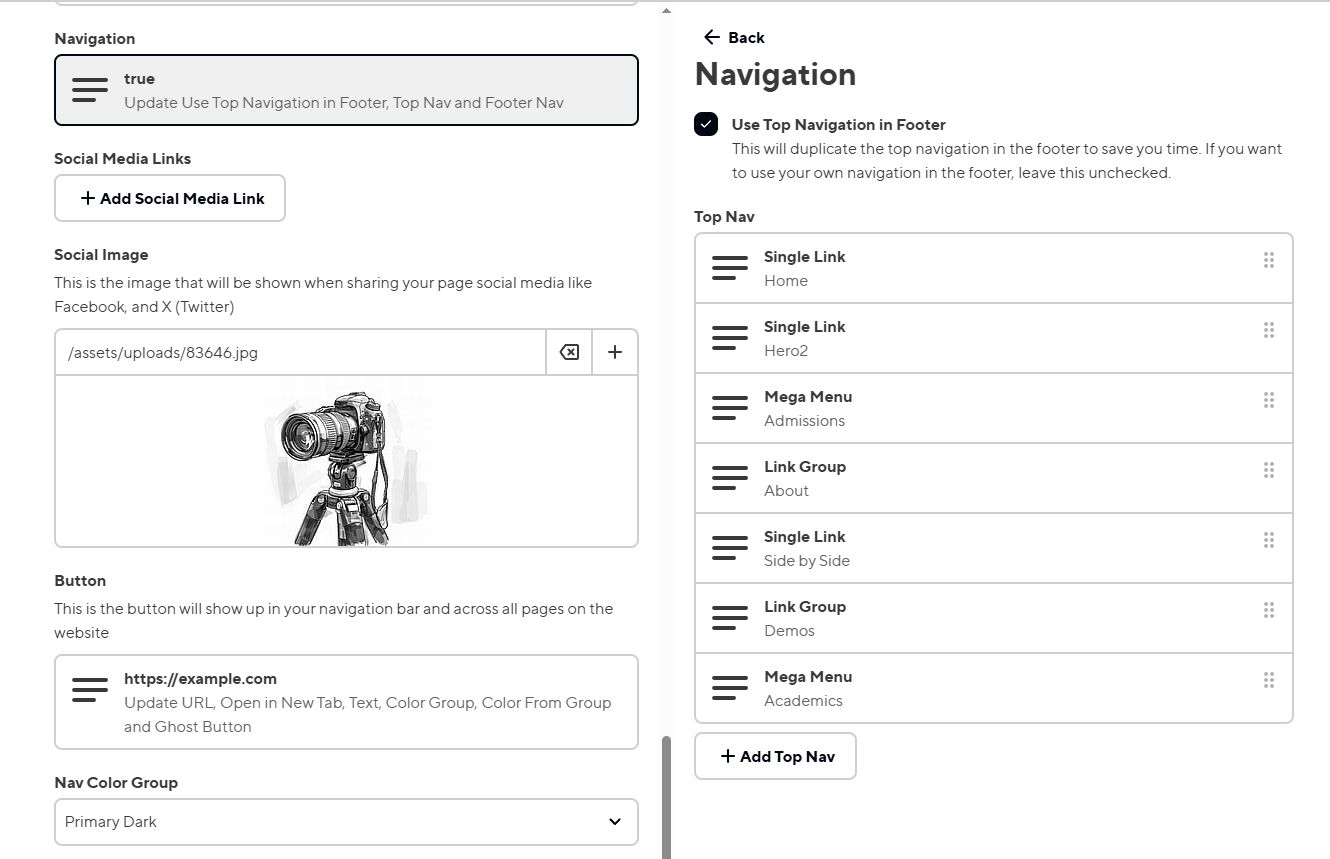Click the lines icon on the Button card
Screen dimensions: 1330x859
(x=90, y=690)
